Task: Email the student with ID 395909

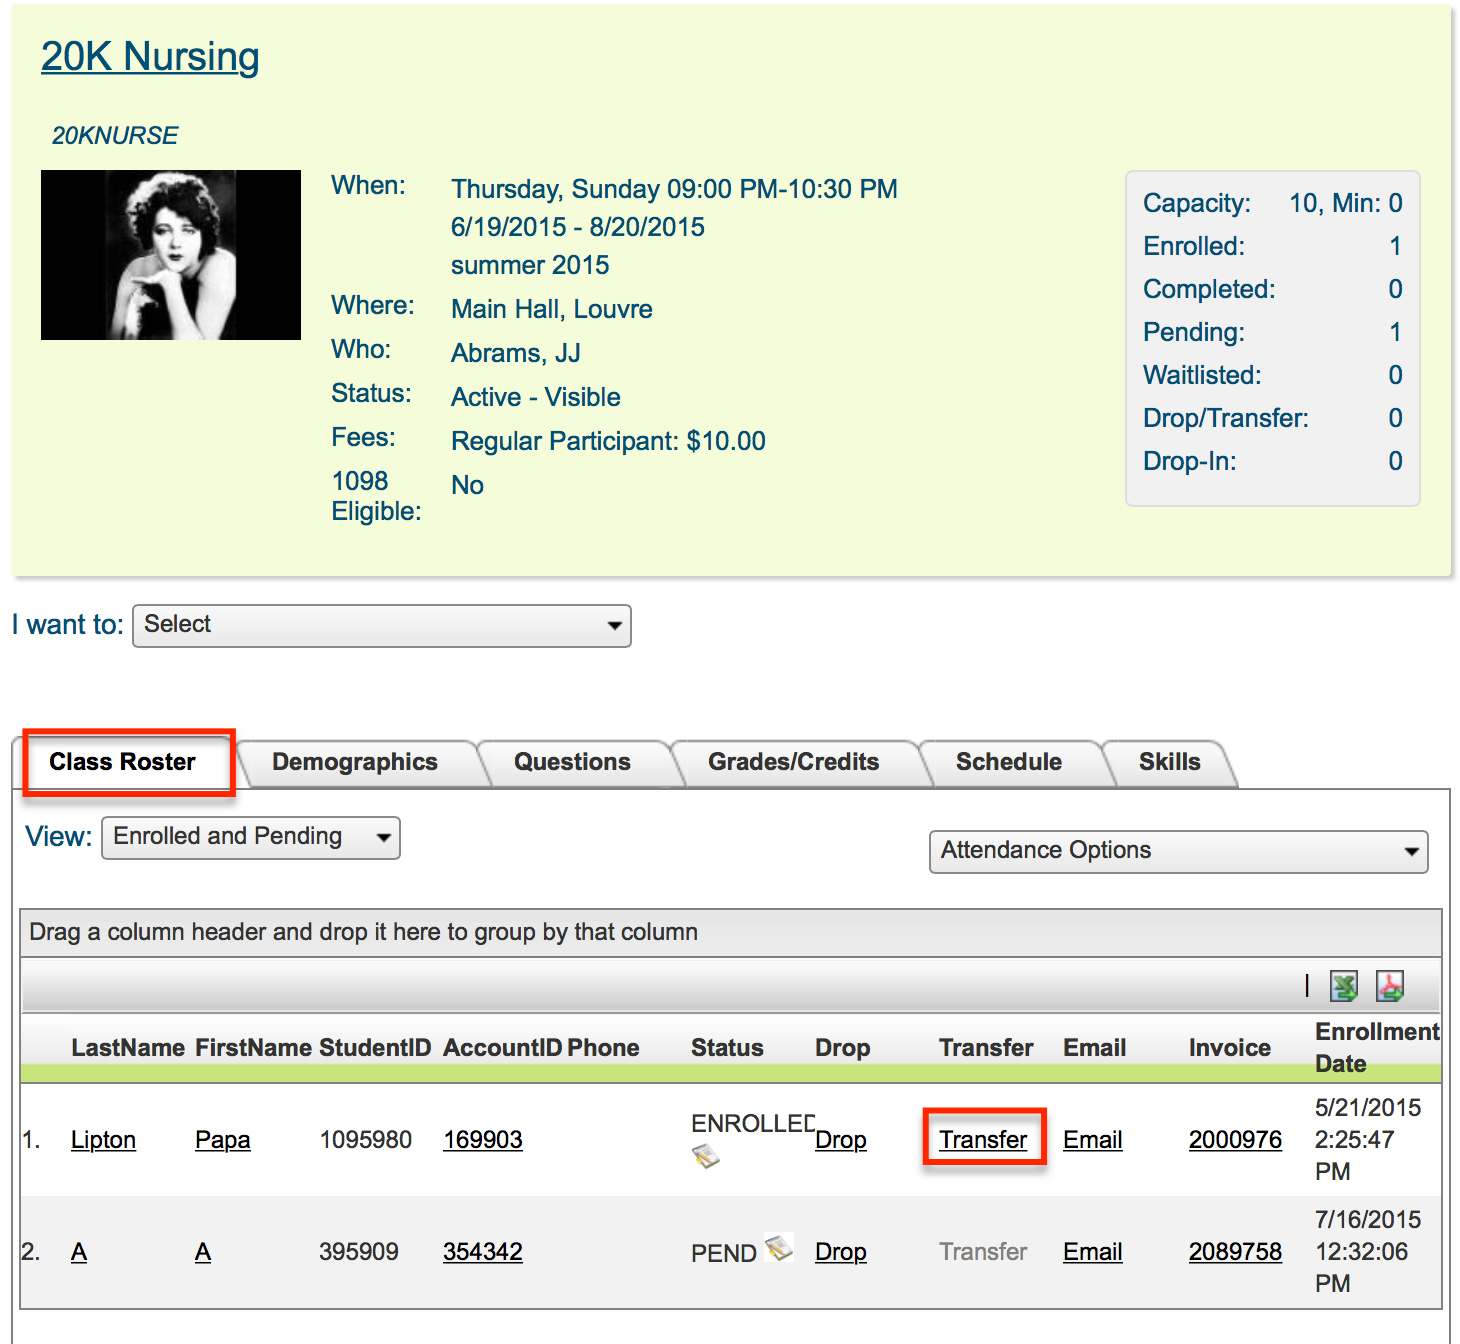Action: (1092, 1252)
